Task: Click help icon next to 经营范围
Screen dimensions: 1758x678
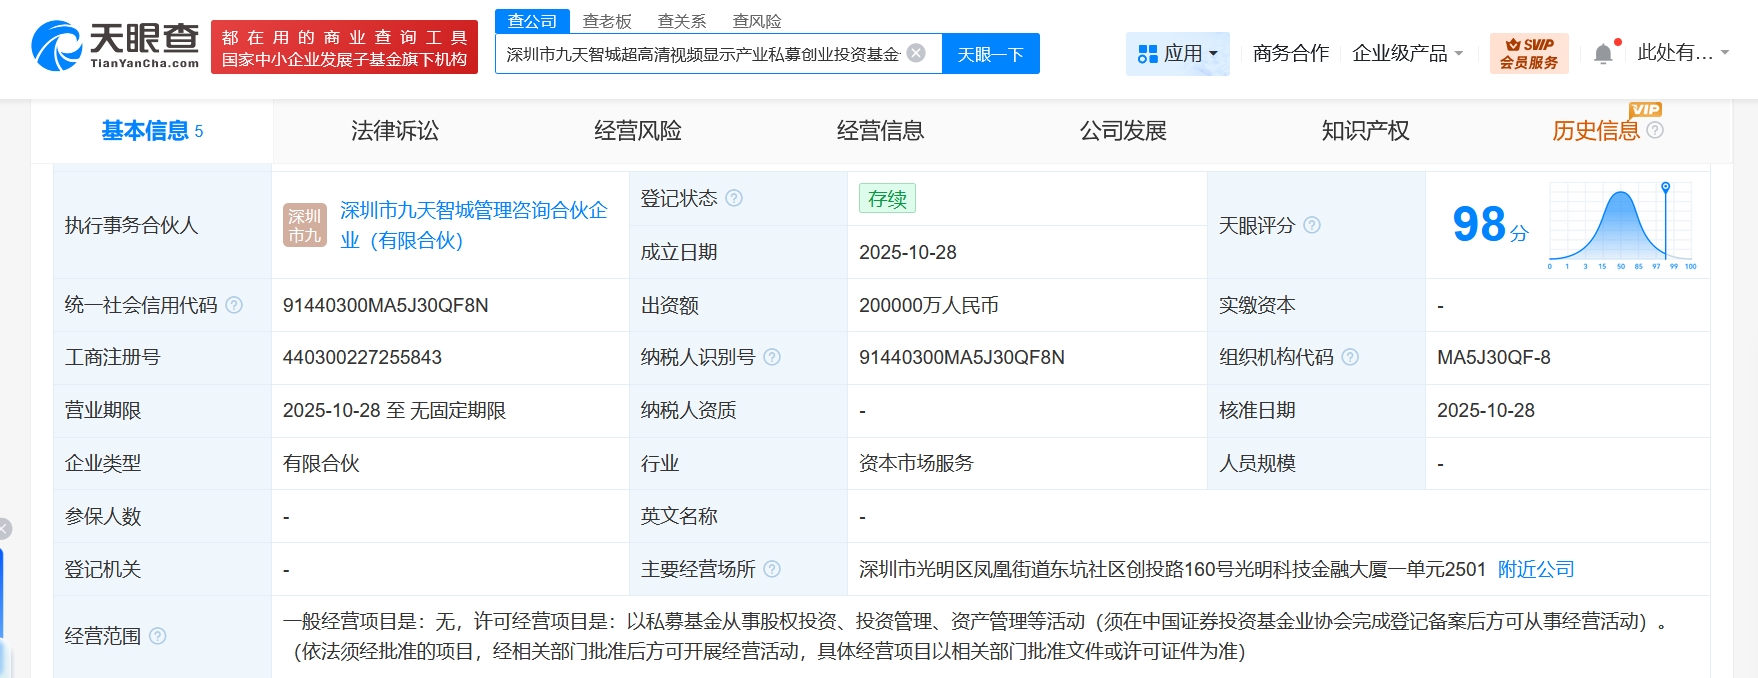Action: coord(157,636)
